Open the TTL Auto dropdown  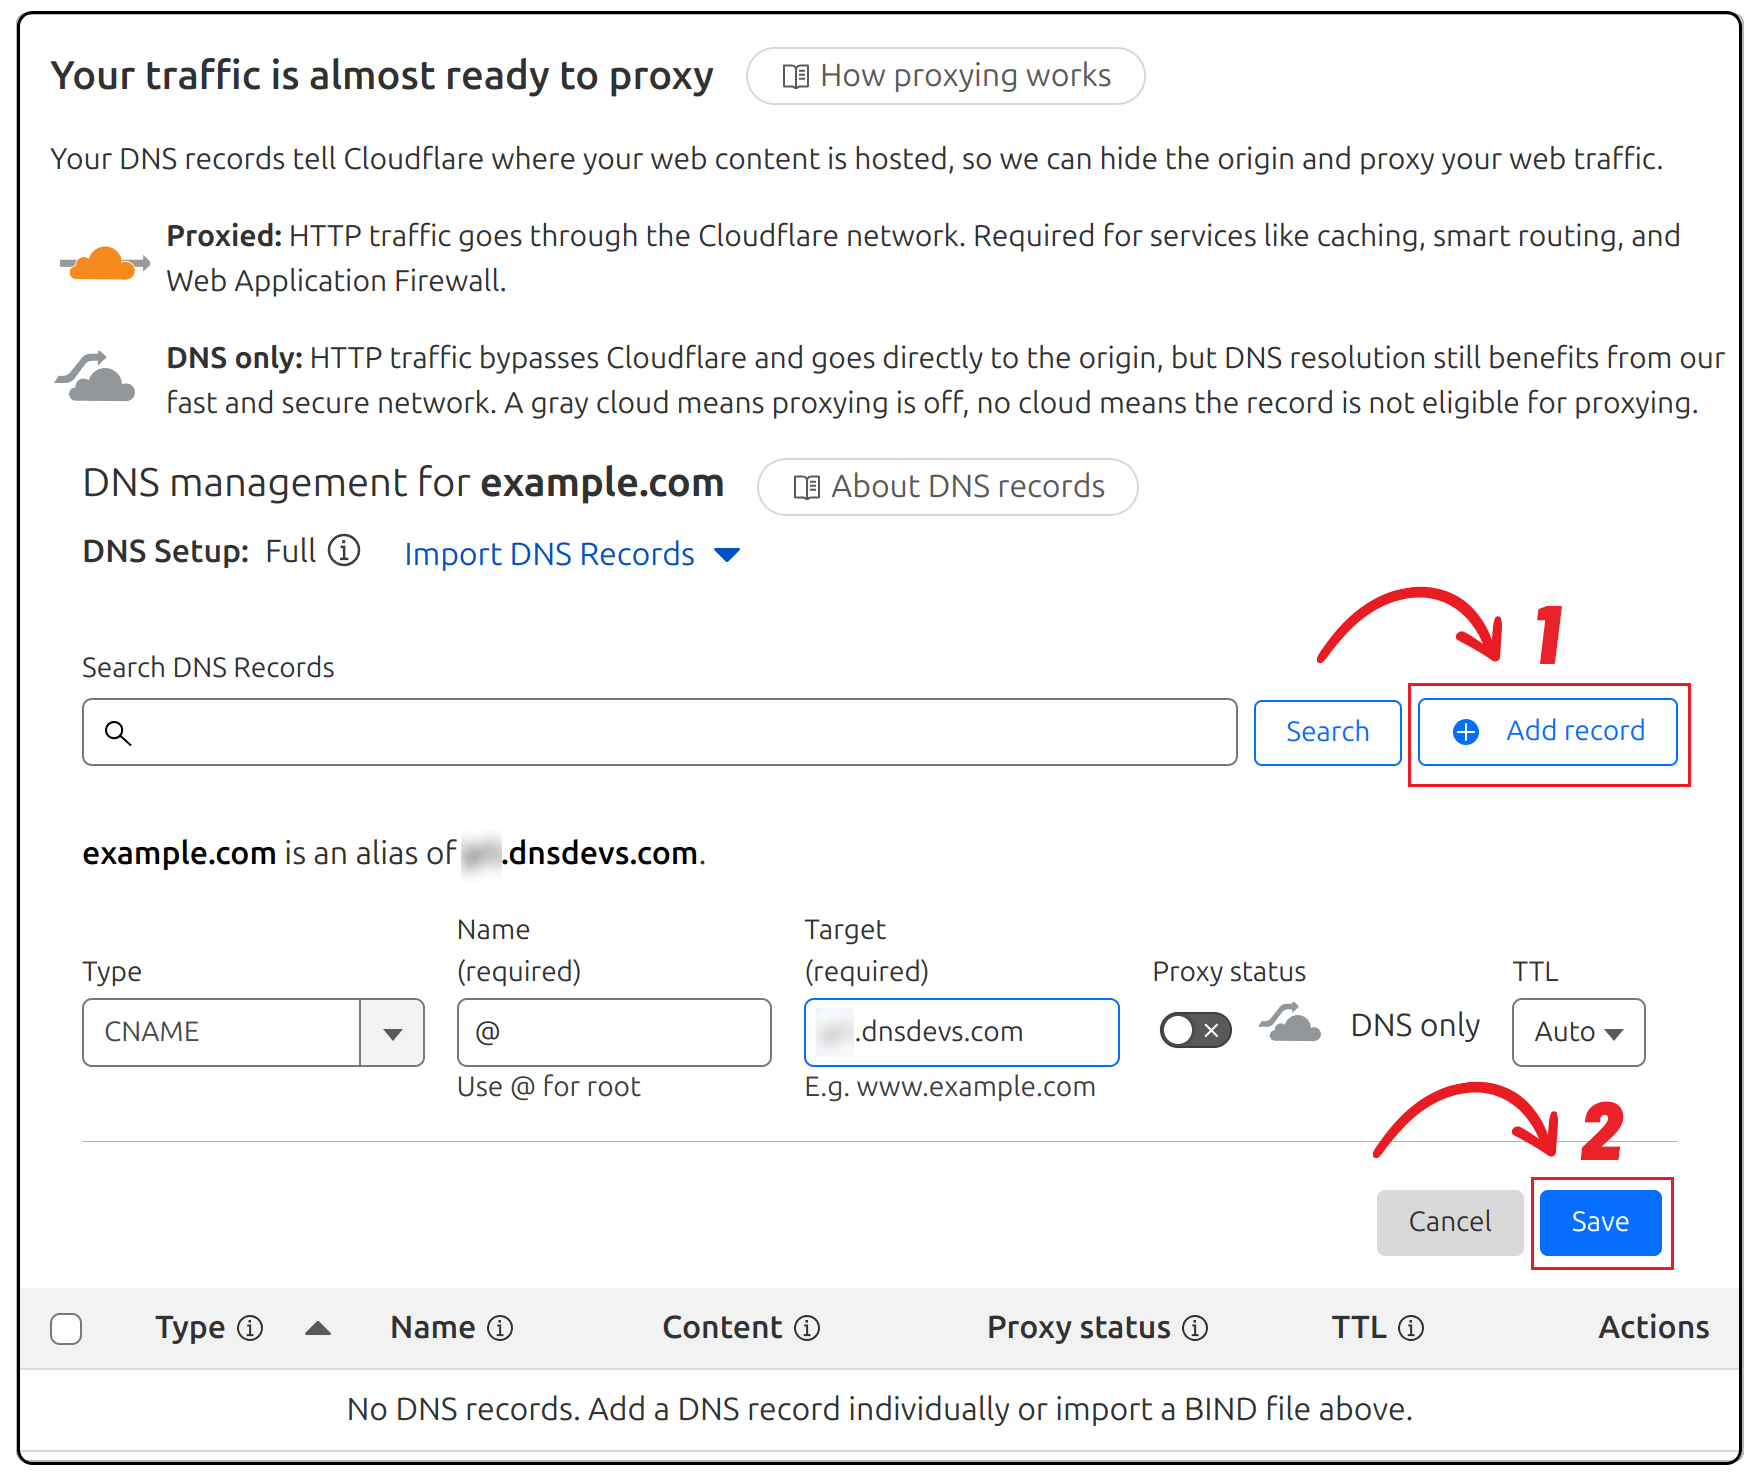click(1578, 1033)
